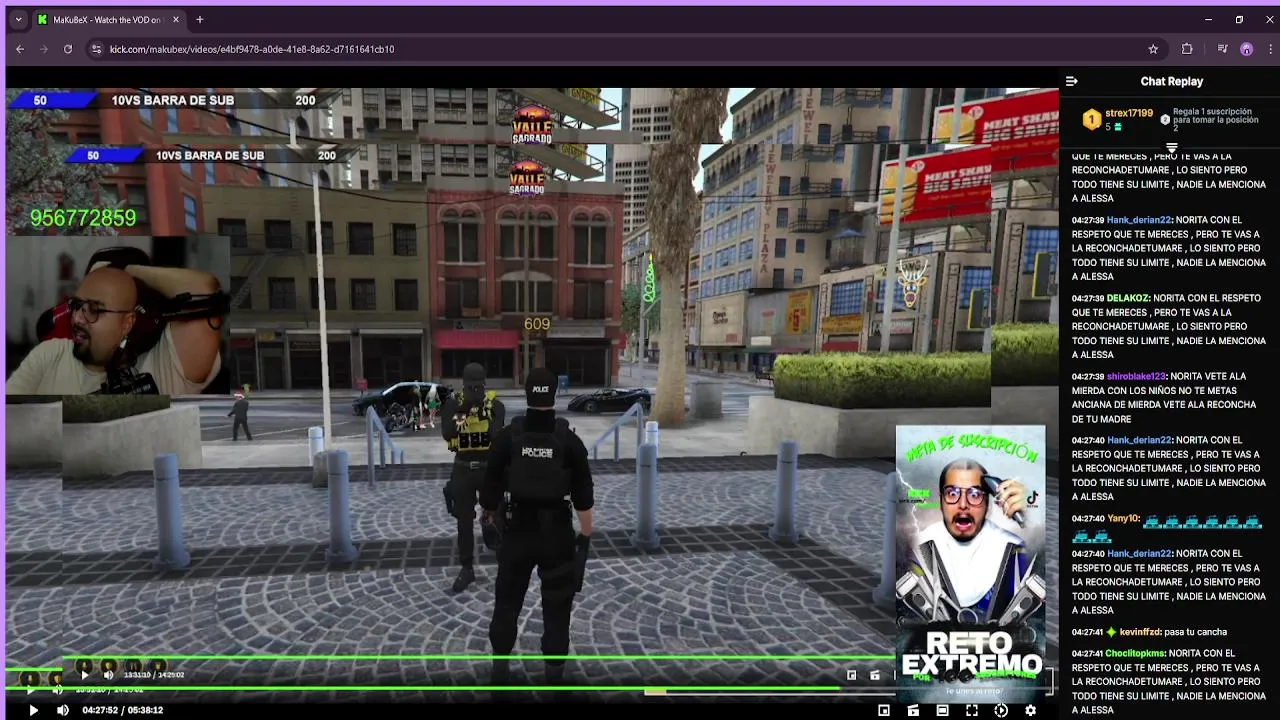Open a new browser tab
Viewport: 1280px width, 720px height.
200,19
